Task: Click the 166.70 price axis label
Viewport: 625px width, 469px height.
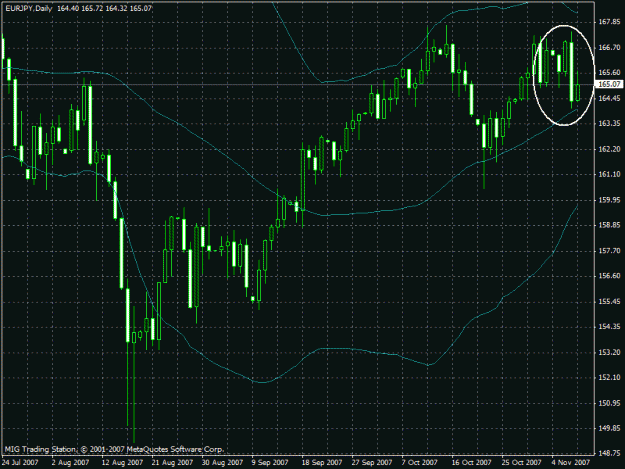Action: [609, 47]
